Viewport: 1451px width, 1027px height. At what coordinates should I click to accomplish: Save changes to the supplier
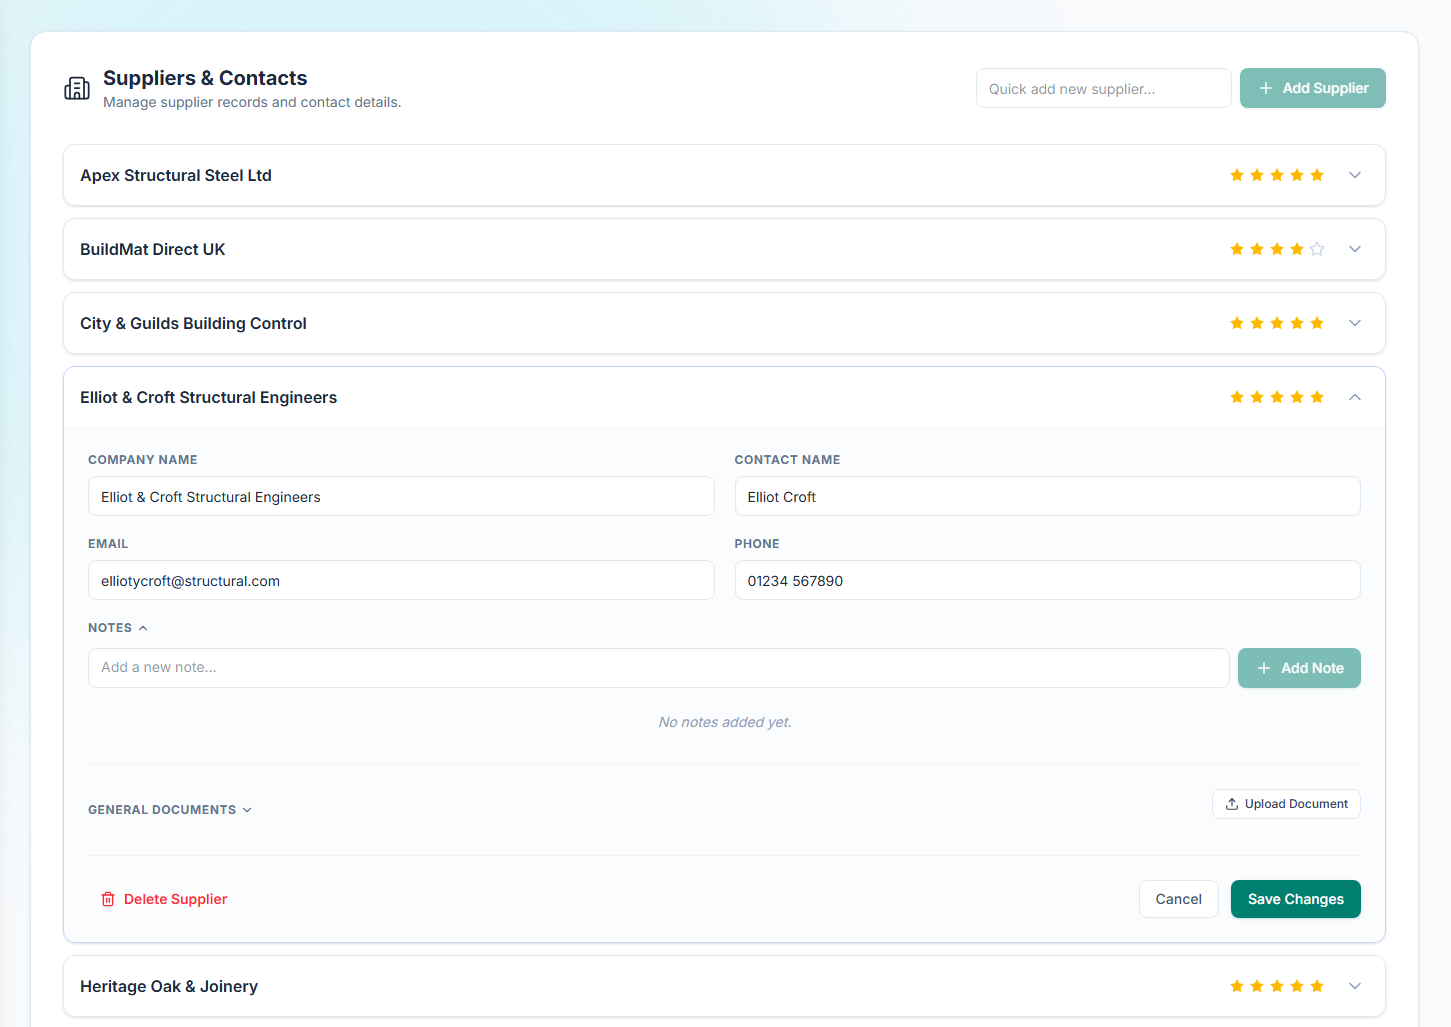(x=1296, y=899)
